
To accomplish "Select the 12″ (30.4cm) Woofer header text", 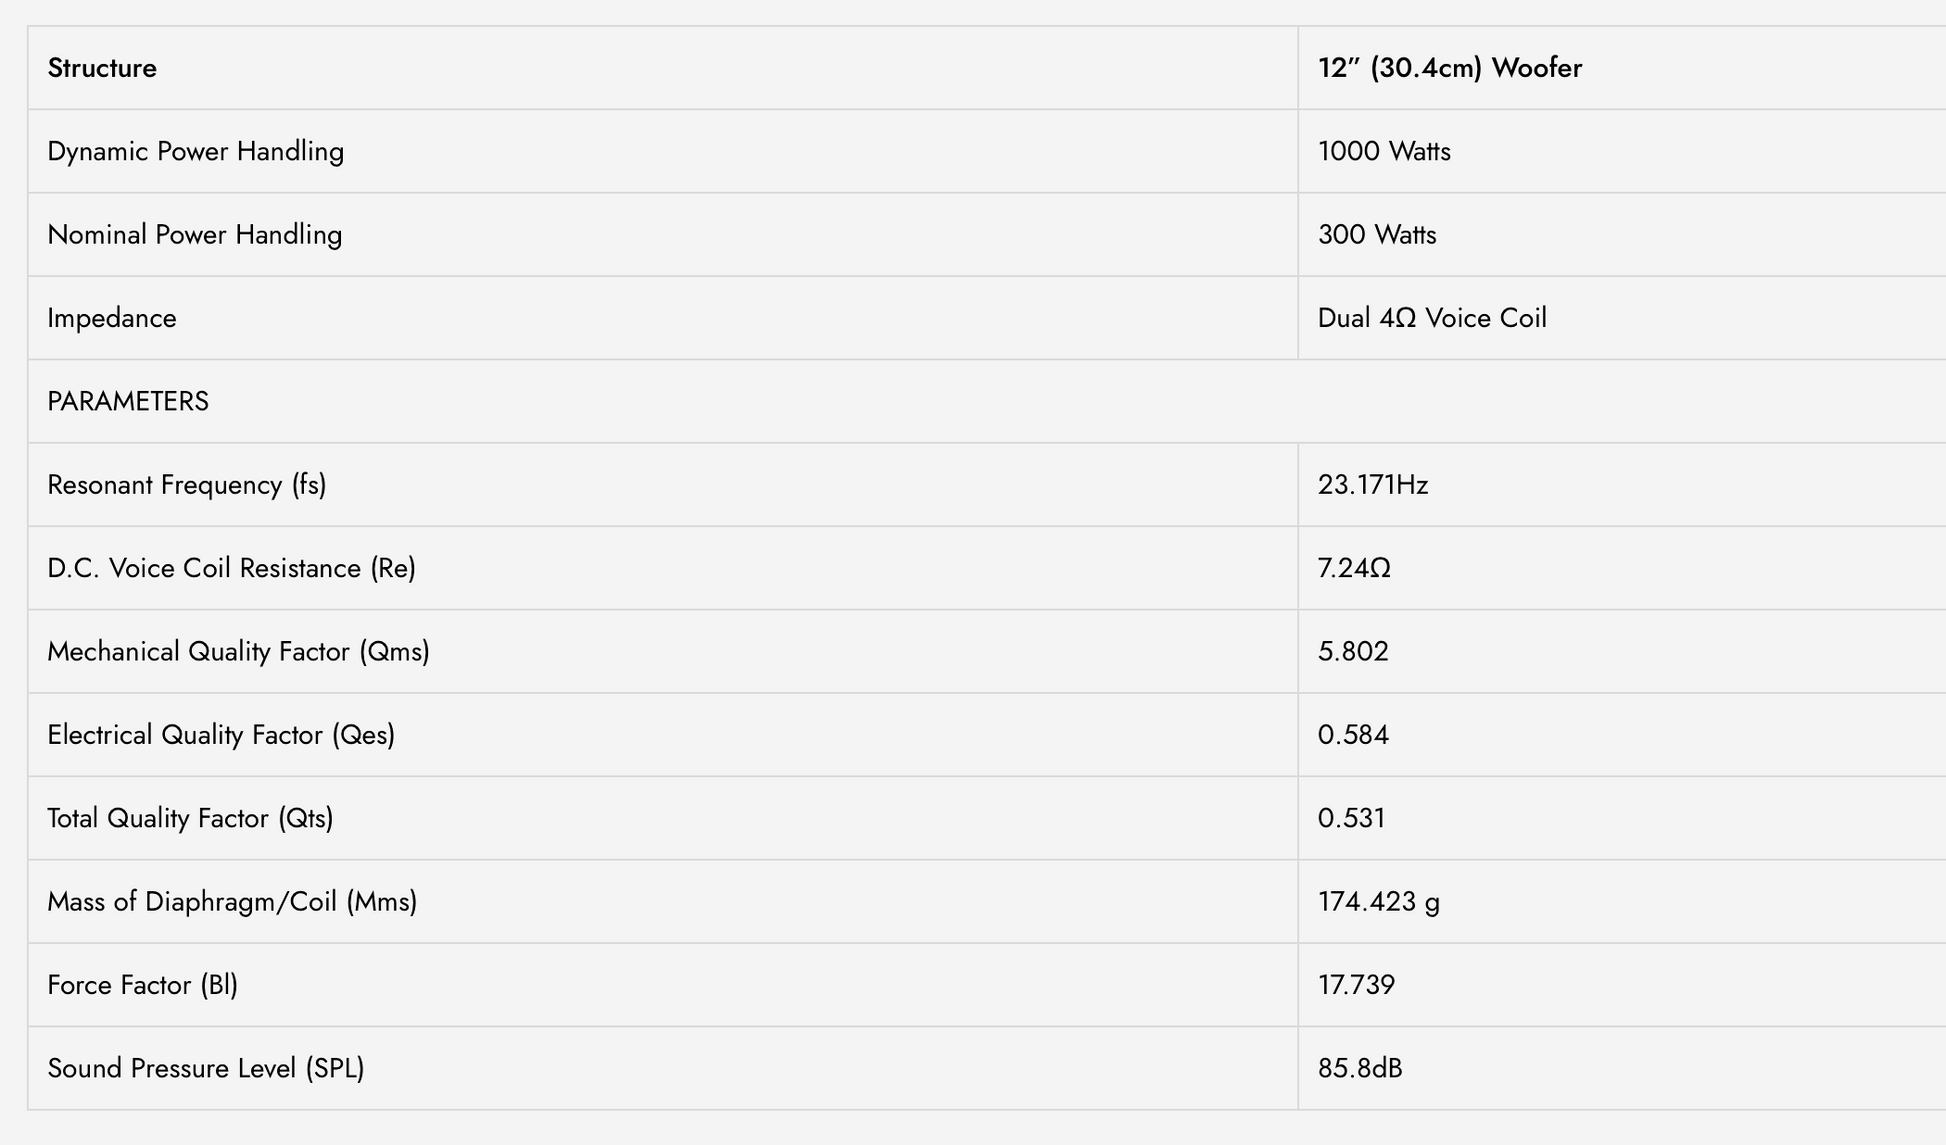I will [1449, 68].
